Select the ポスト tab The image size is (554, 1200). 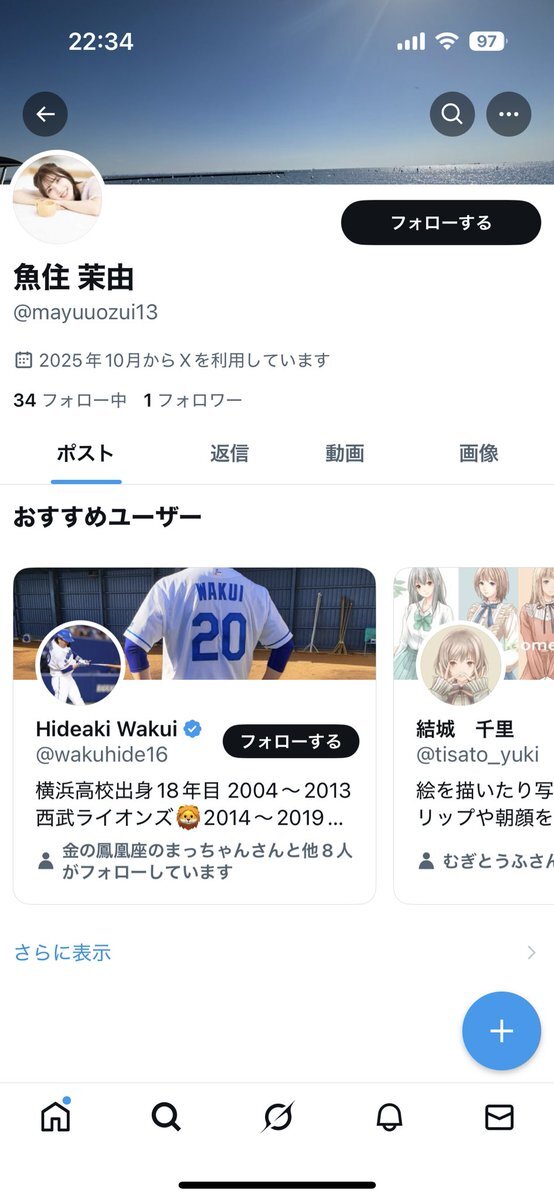(x=85, y=453)
